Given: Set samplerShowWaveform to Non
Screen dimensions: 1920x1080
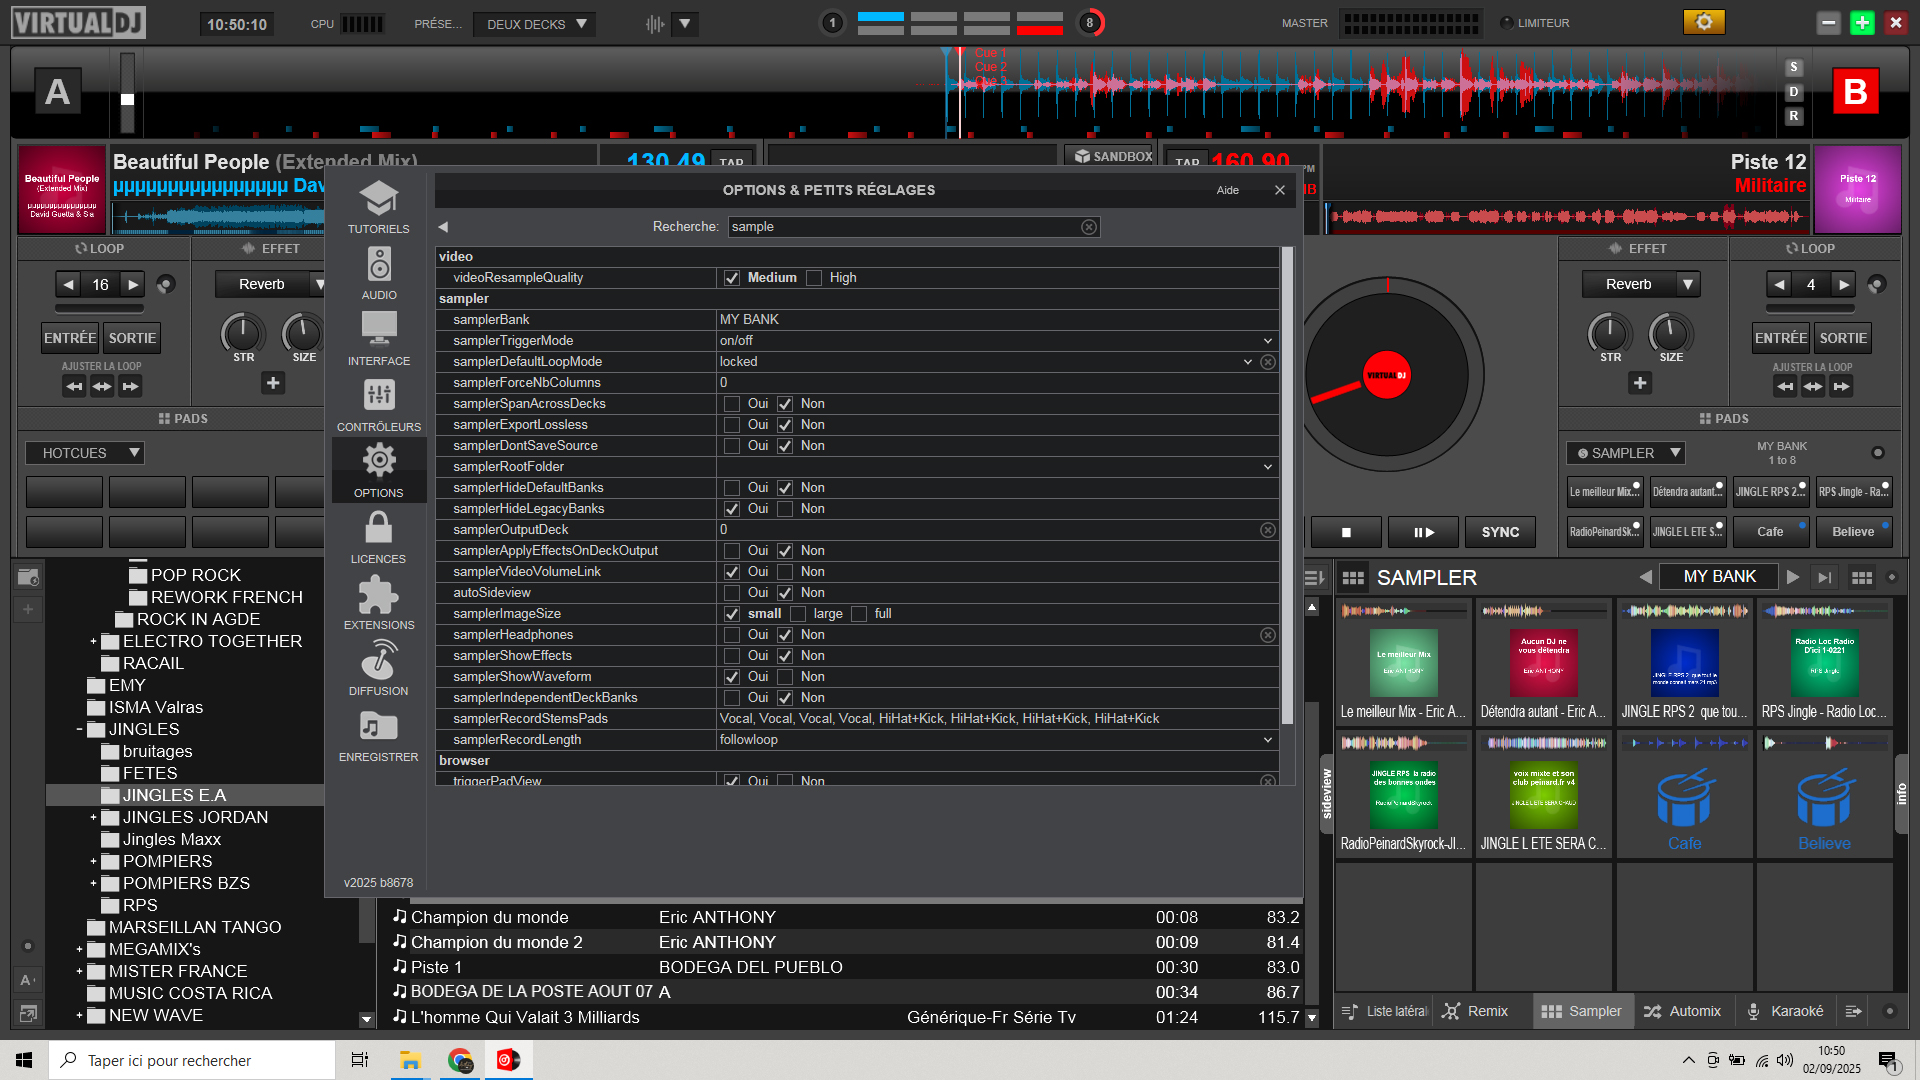Looking at the screenshot, I should pyautogui.click(x=785, y=677).
